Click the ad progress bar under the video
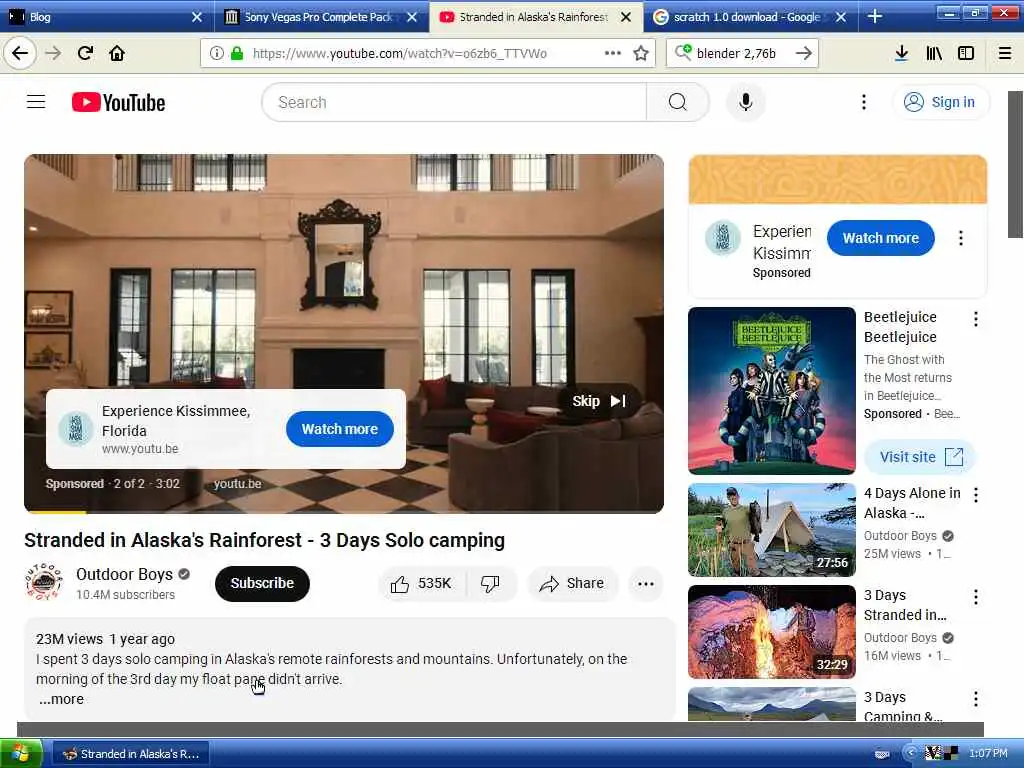1024x768 pixels. pos(344,511)
